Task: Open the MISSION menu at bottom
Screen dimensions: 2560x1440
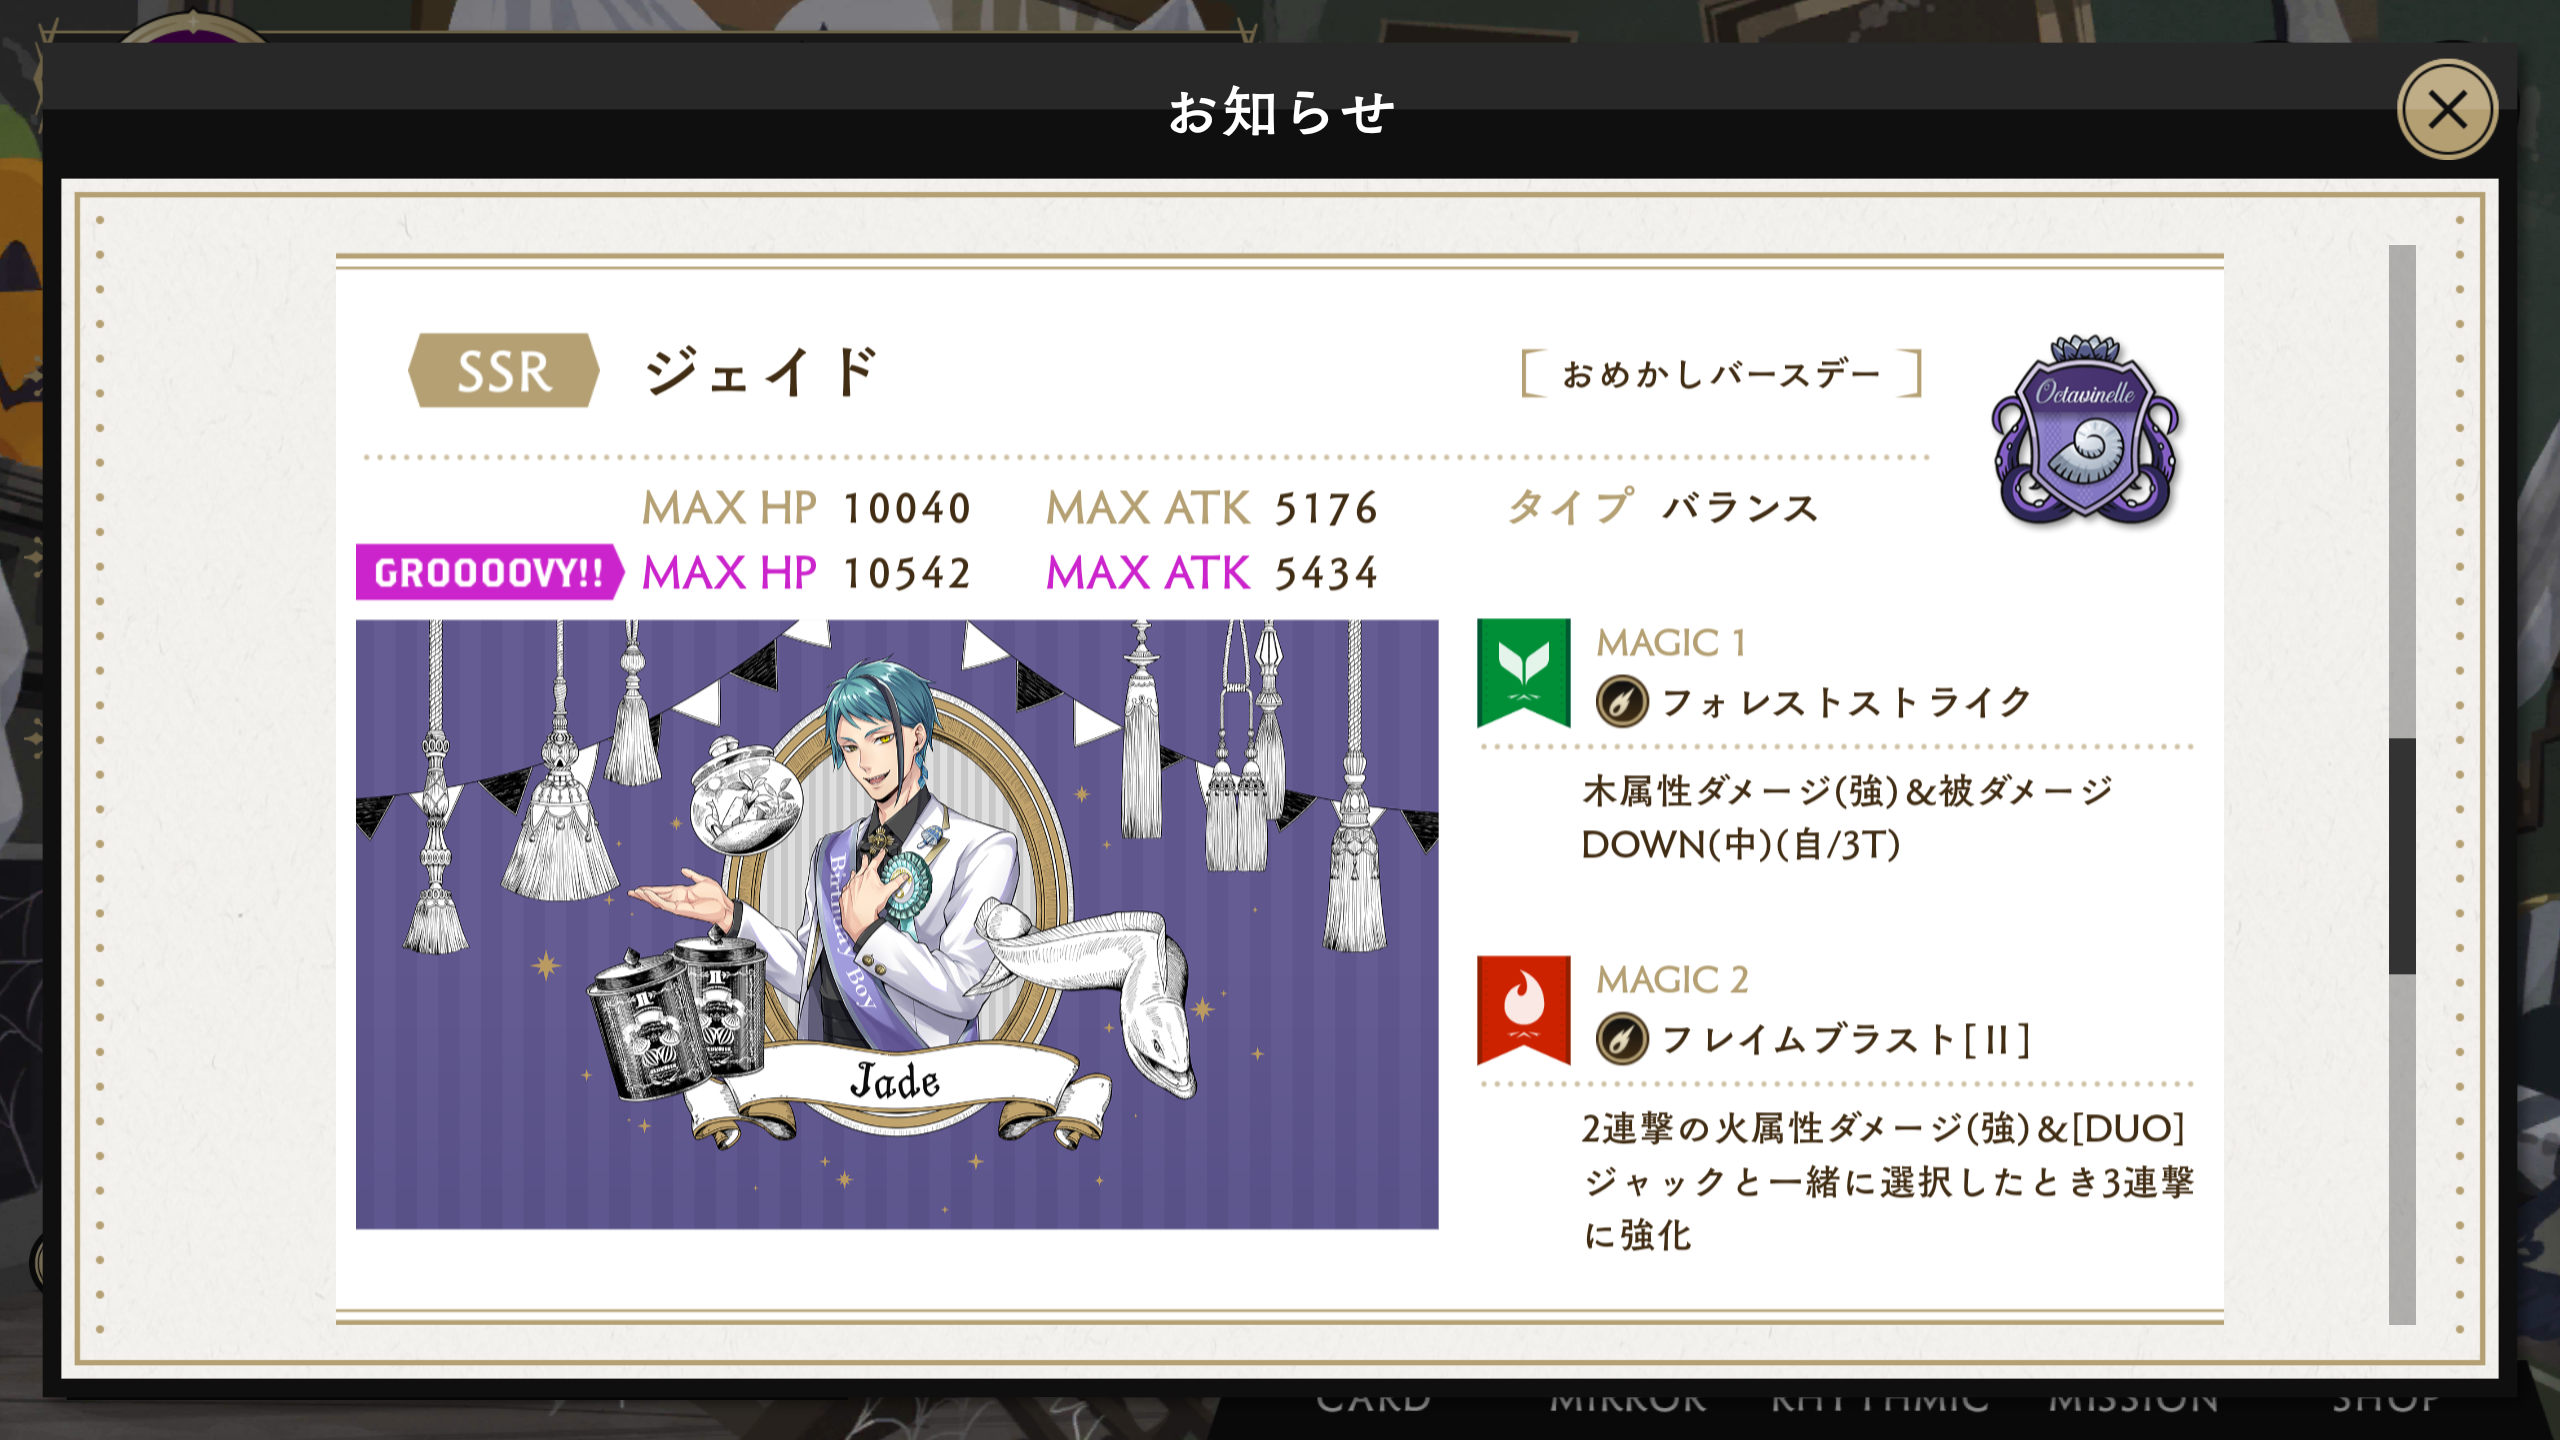Action: tap(2133, 1401)
